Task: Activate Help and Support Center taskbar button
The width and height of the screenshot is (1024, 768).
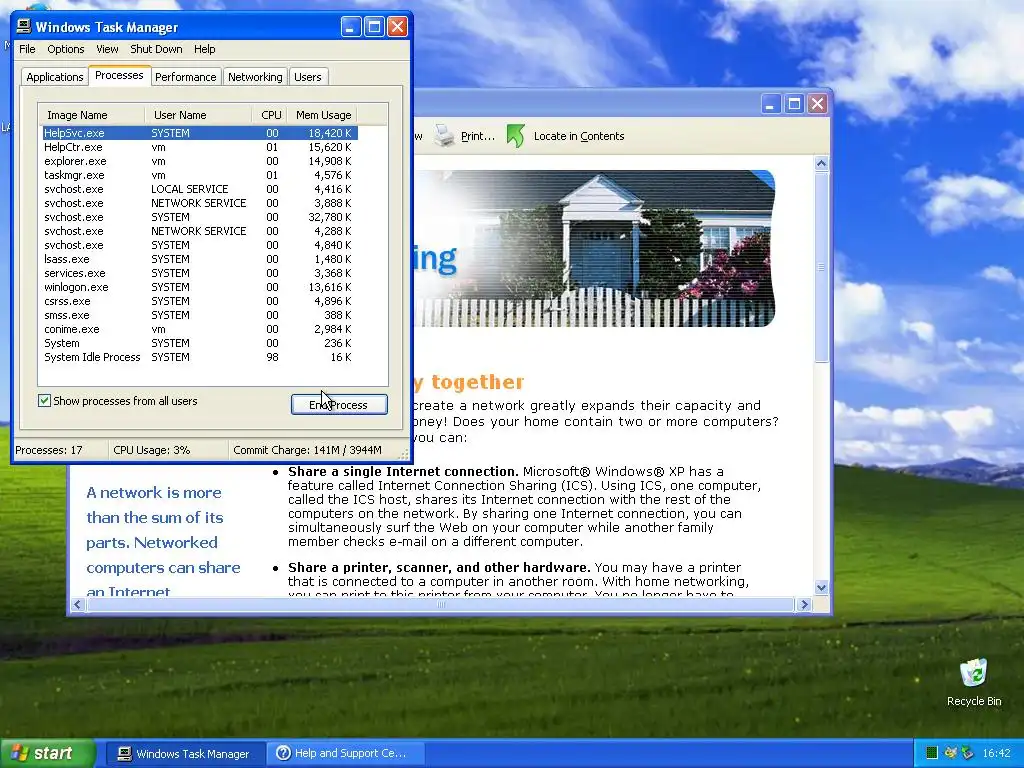Action: (x=346, y=753)
